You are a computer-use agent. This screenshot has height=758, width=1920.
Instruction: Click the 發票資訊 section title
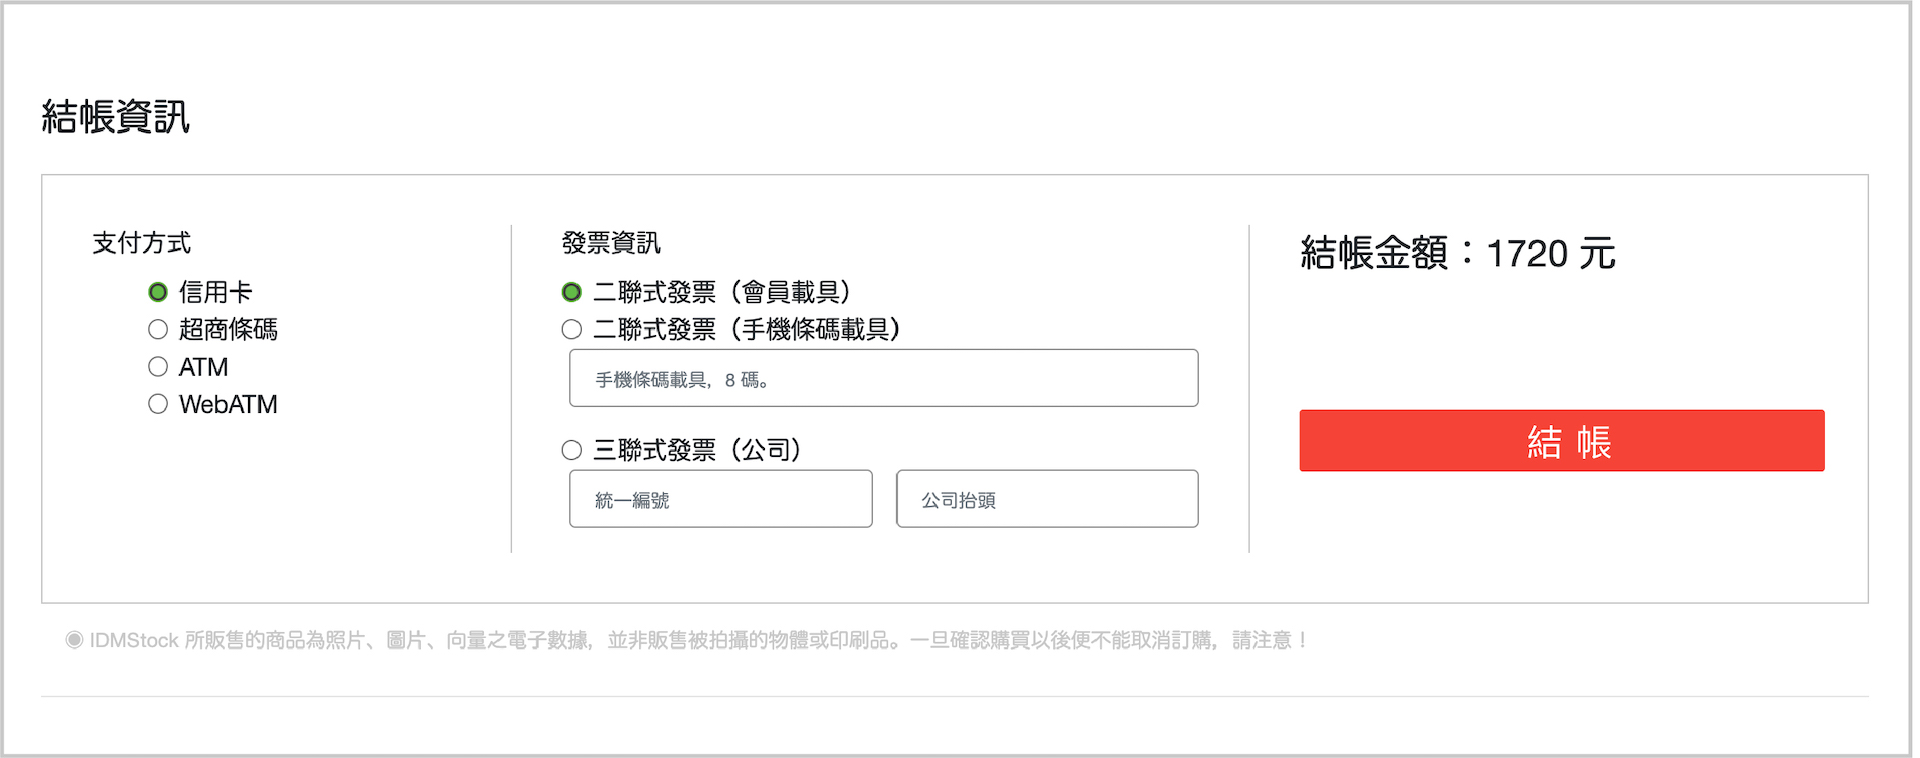click(x=611, y=243)
